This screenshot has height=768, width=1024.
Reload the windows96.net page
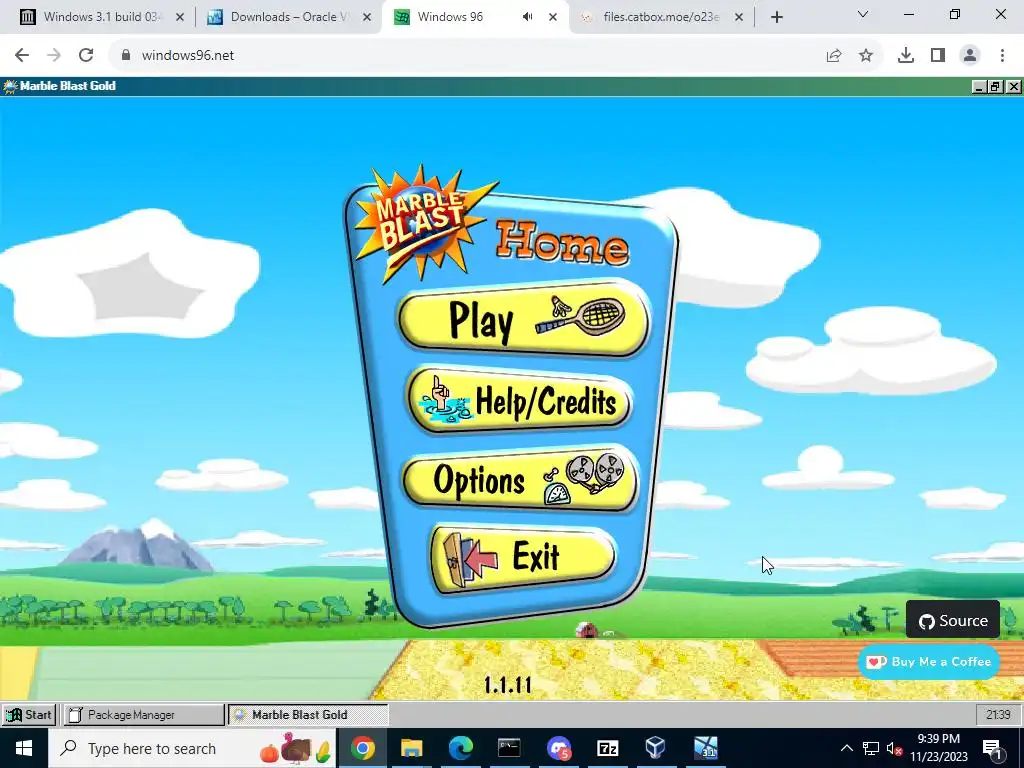[x=86, y=55]
